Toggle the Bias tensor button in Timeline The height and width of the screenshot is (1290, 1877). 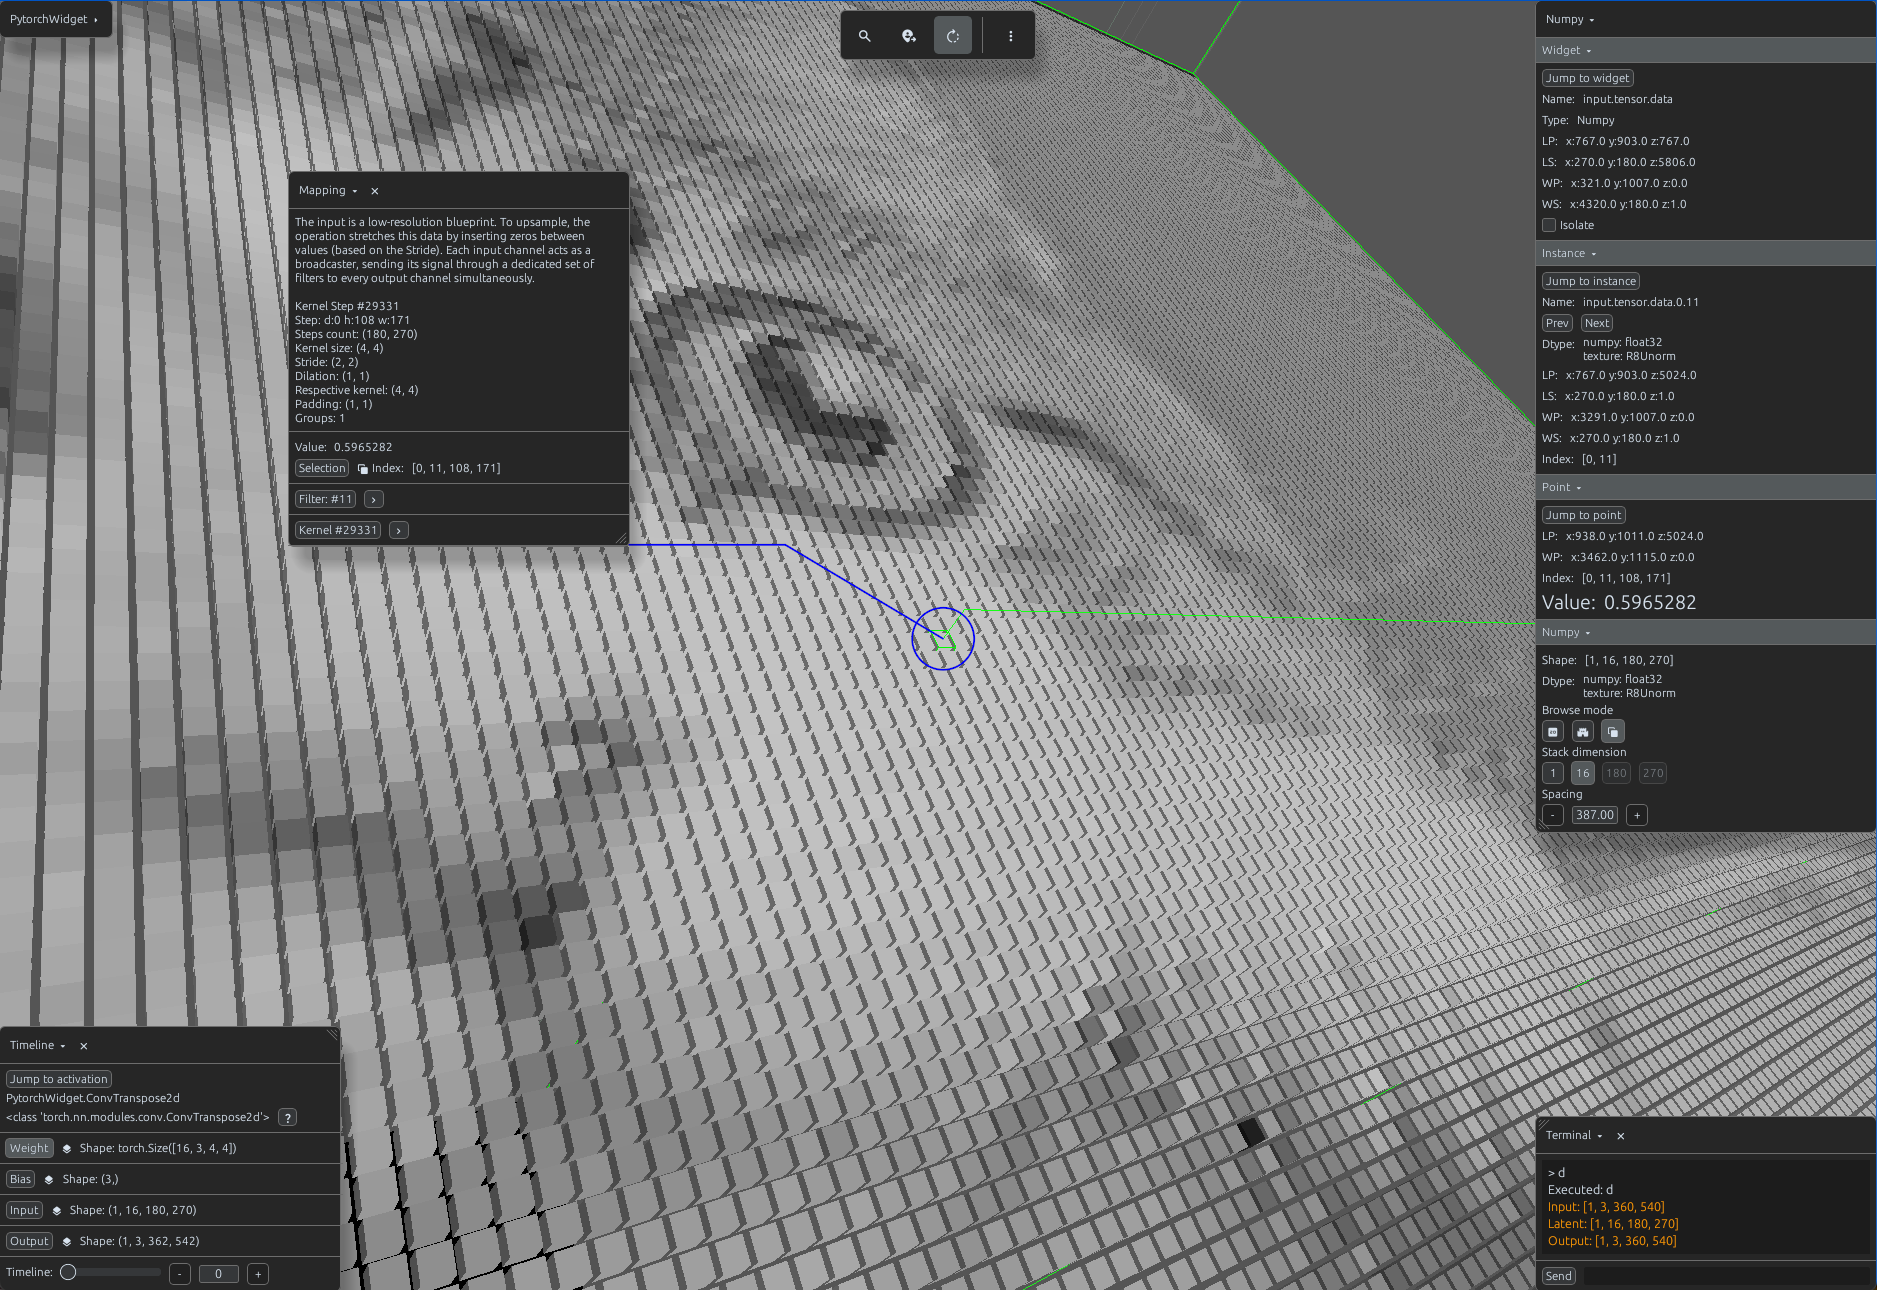pos(20,1180)
